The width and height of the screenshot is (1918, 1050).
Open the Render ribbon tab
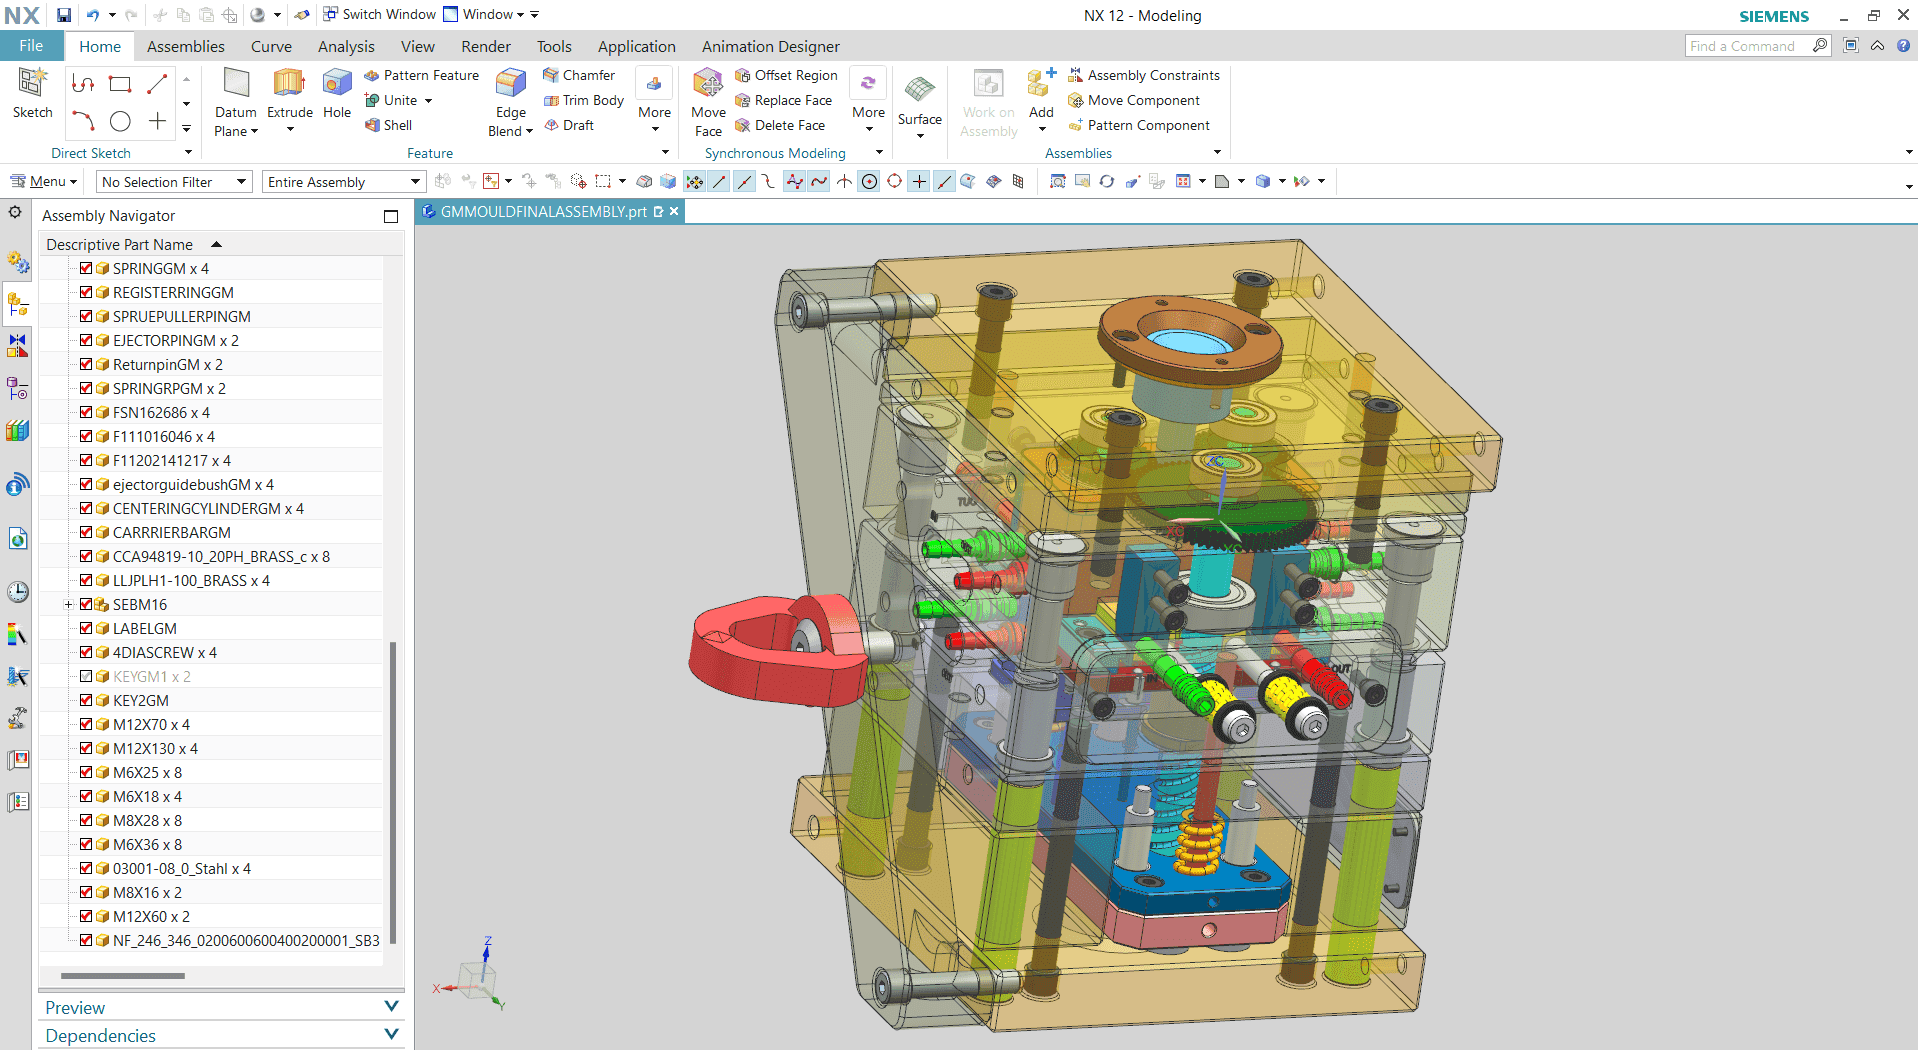coord(486,46)
